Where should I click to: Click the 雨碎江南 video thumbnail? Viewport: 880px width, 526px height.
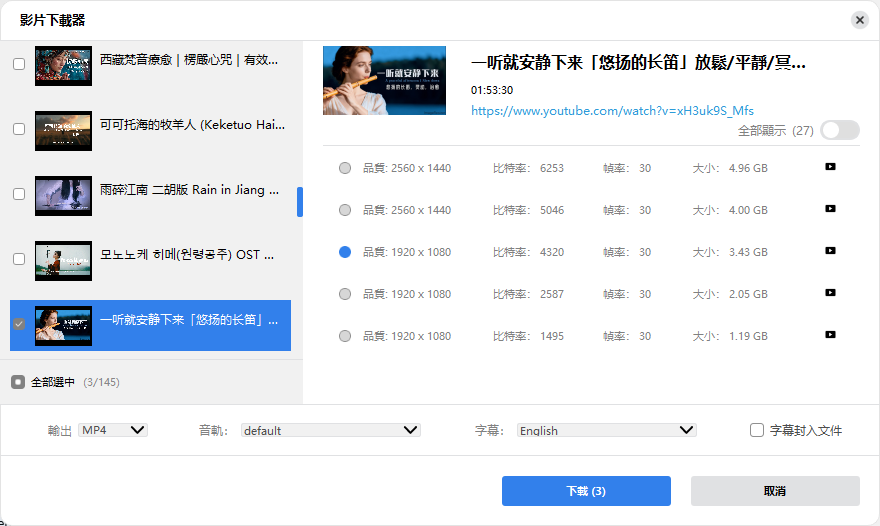coord(63,196)
